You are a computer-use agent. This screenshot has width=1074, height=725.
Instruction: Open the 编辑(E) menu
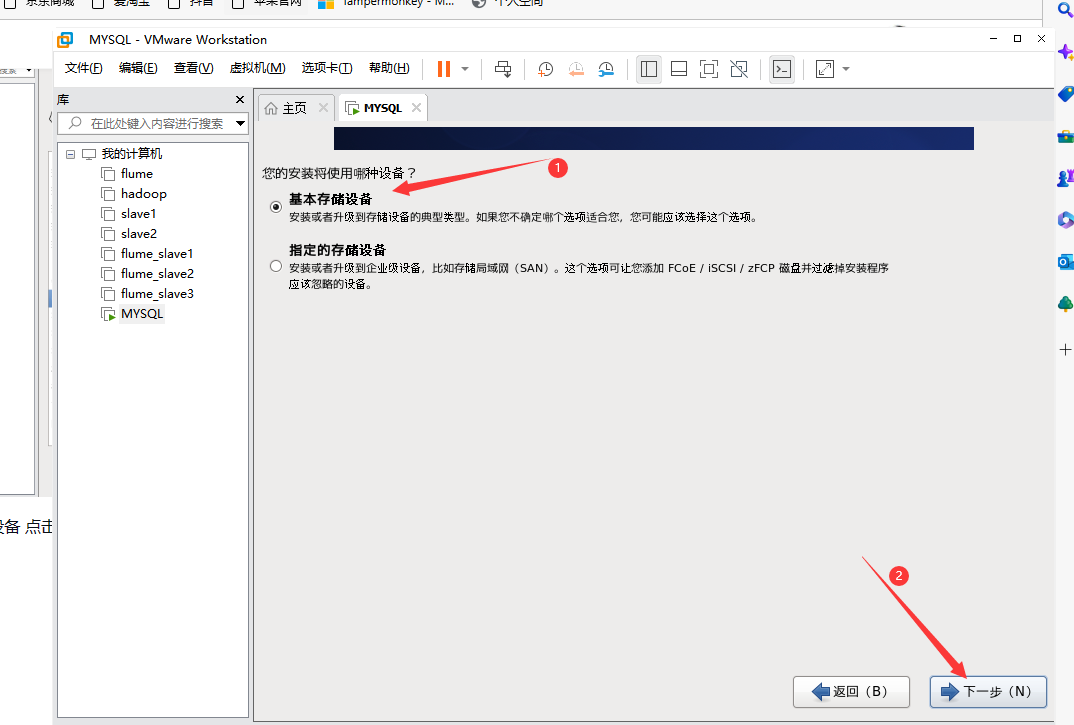pos(138,68)
